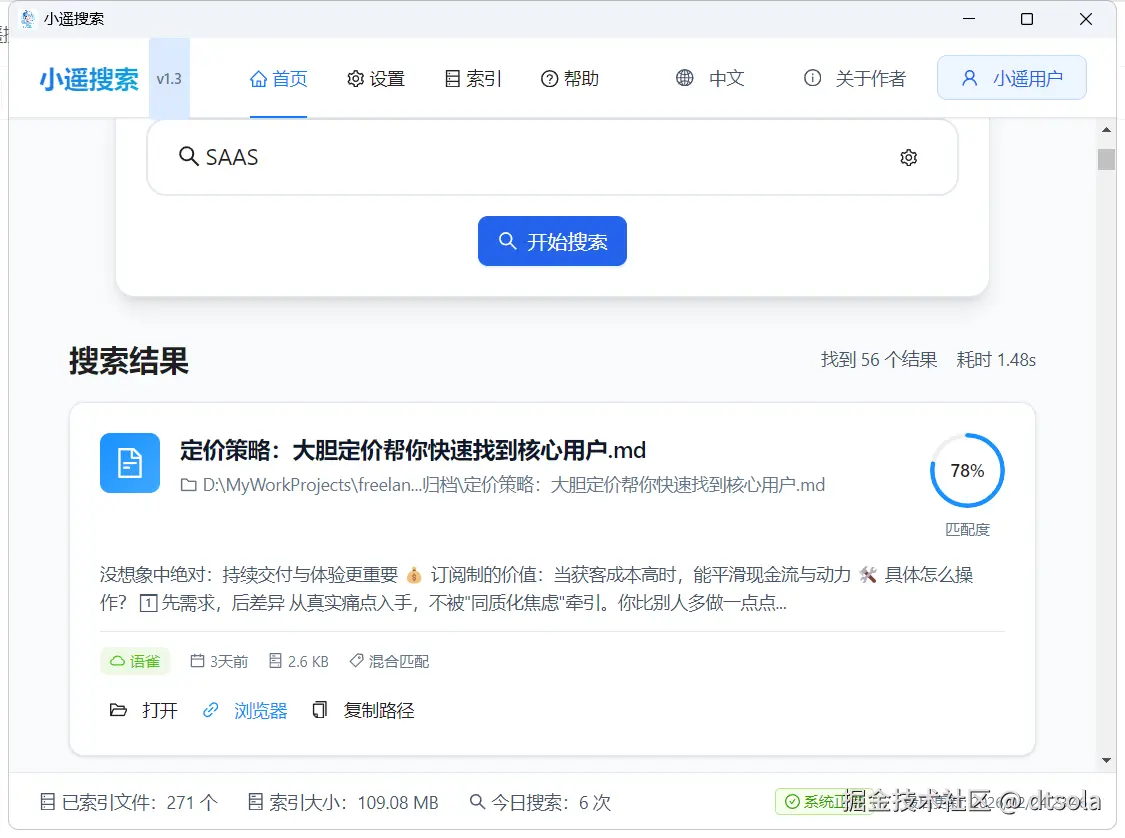The image size is (1125, 838).
Task: Click the home icon in 首页 tab
Action: click(258, 79)
